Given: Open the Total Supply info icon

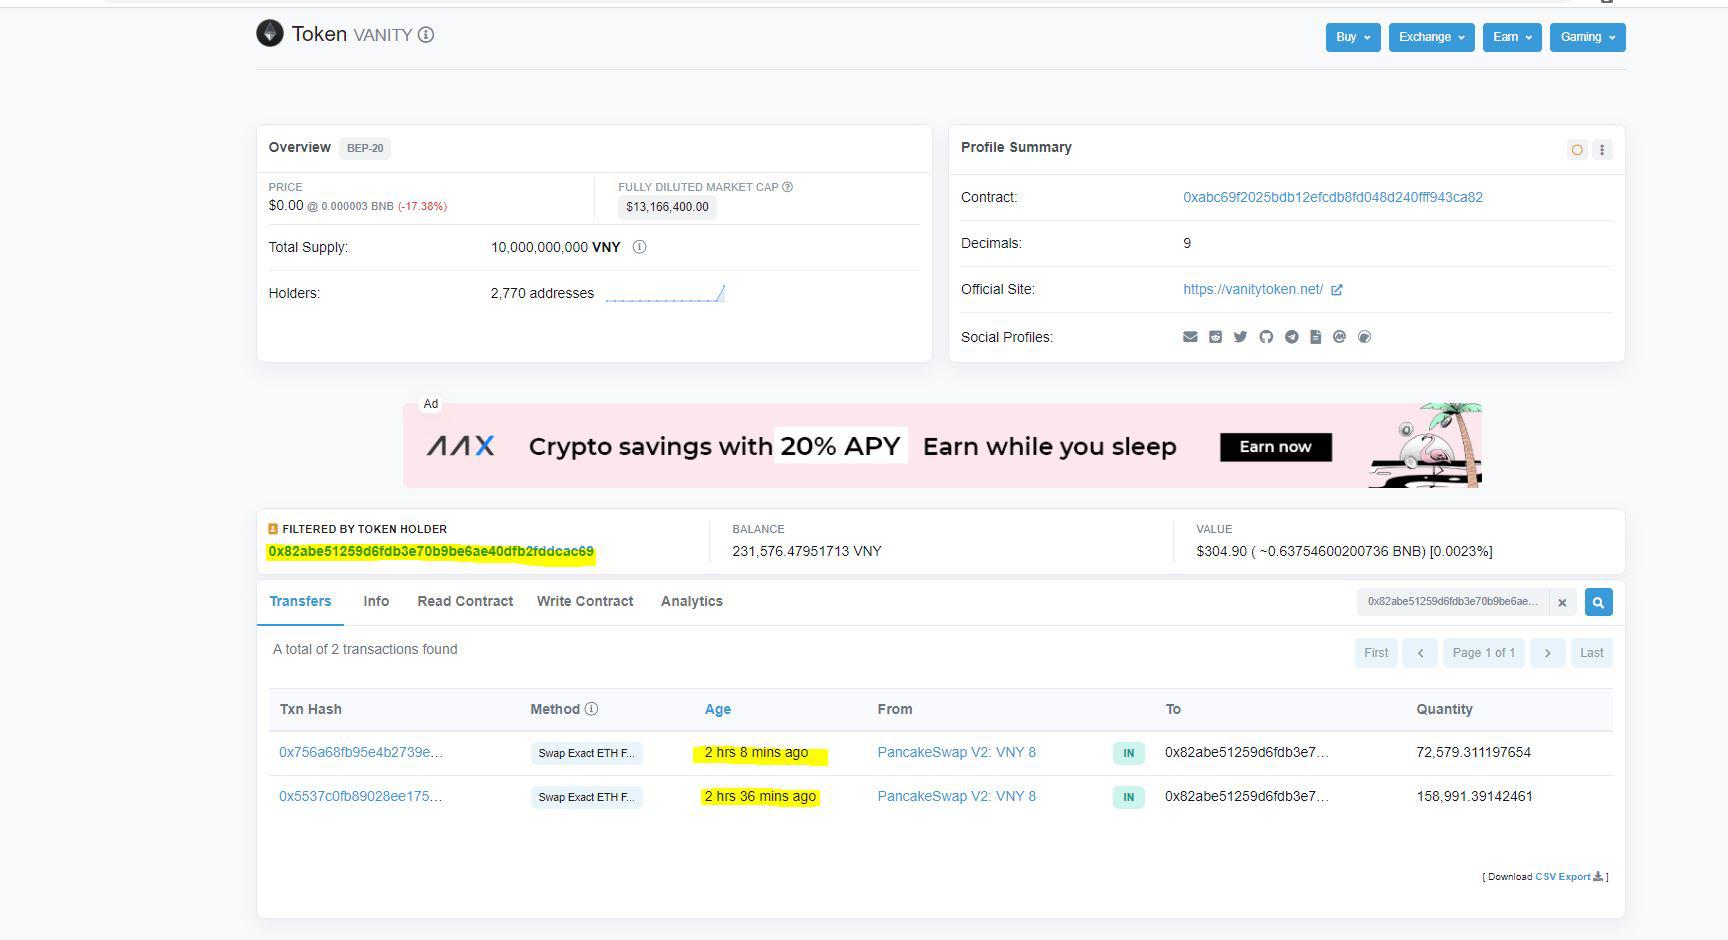Looking at the screenshot, I should [x=639, y=247].
